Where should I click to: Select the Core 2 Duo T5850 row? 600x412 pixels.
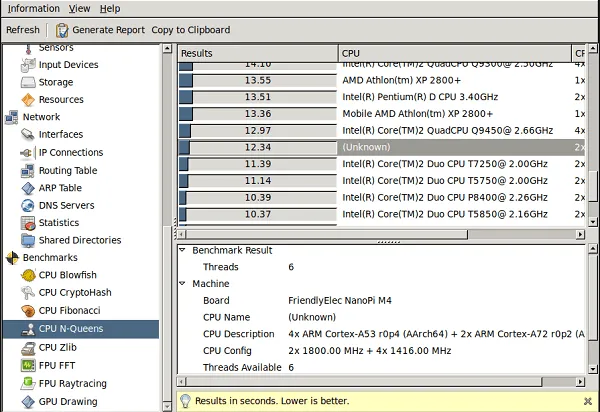[382, 214]
